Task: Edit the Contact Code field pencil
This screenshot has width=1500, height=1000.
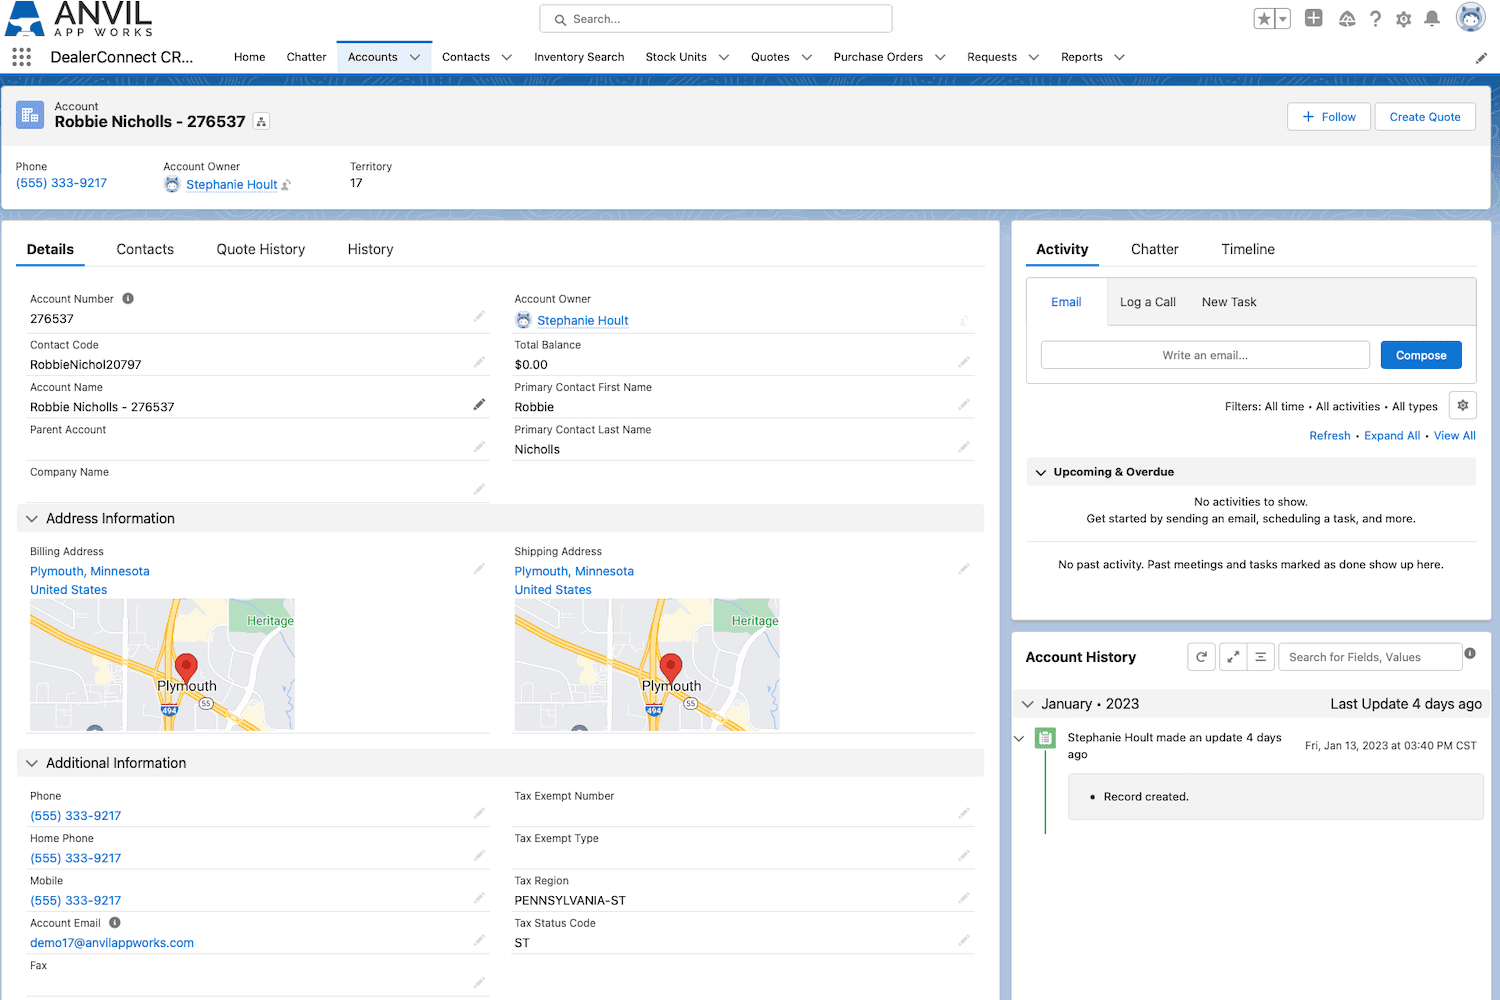Action: pyautogui.click(x=479, y=362)
